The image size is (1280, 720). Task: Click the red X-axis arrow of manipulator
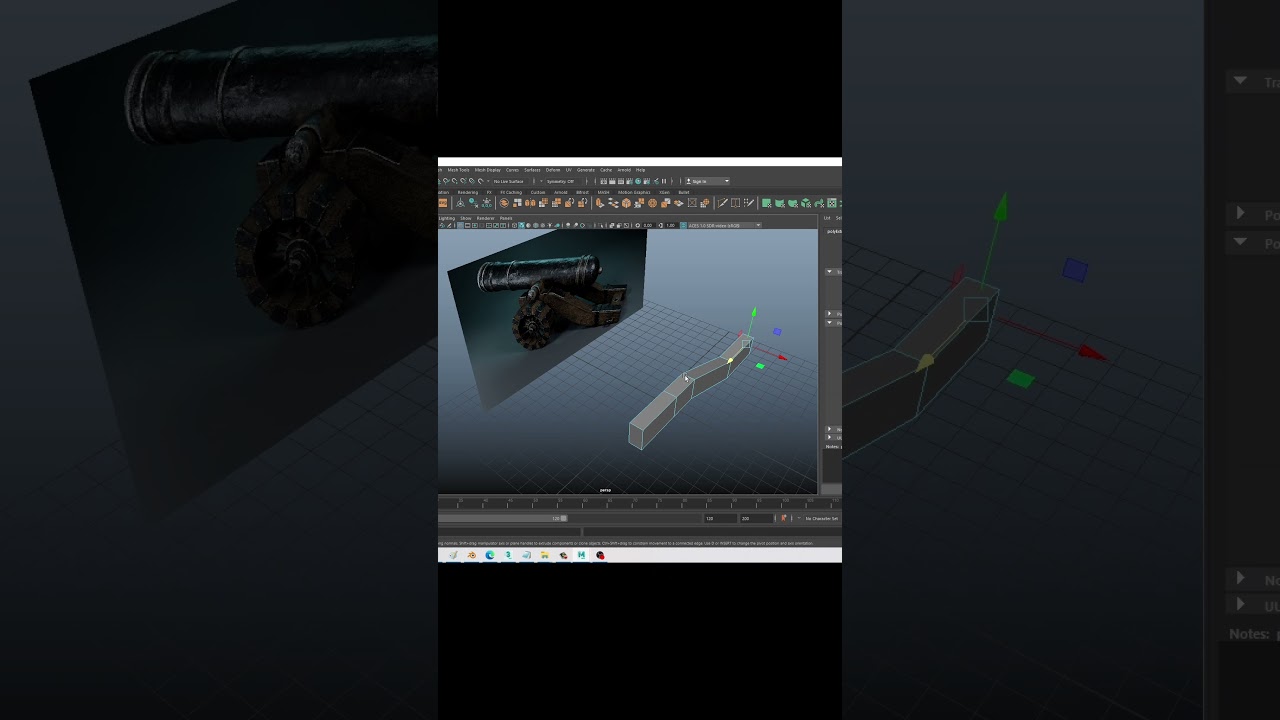click(x=783, y=357)
